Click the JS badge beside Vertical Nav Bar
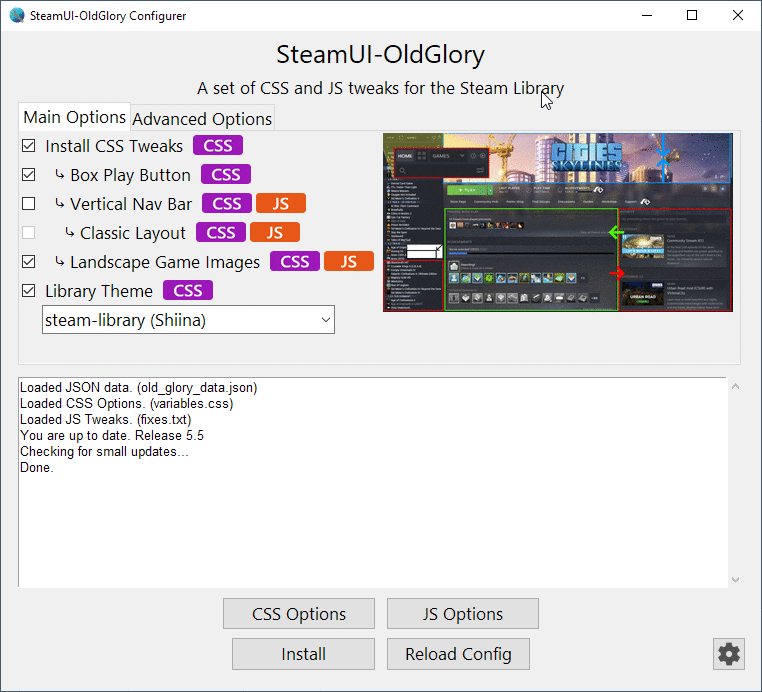The image size is (762, 692). (281, 203)
